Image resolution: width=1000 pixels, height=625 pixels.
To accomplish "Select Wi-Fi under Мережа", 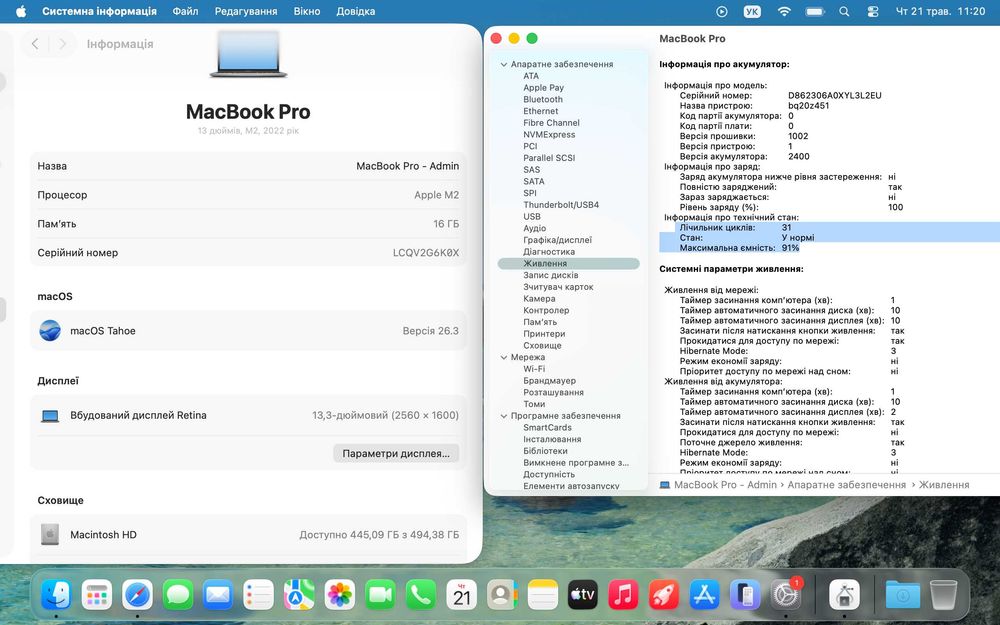I will click(534, 369).
